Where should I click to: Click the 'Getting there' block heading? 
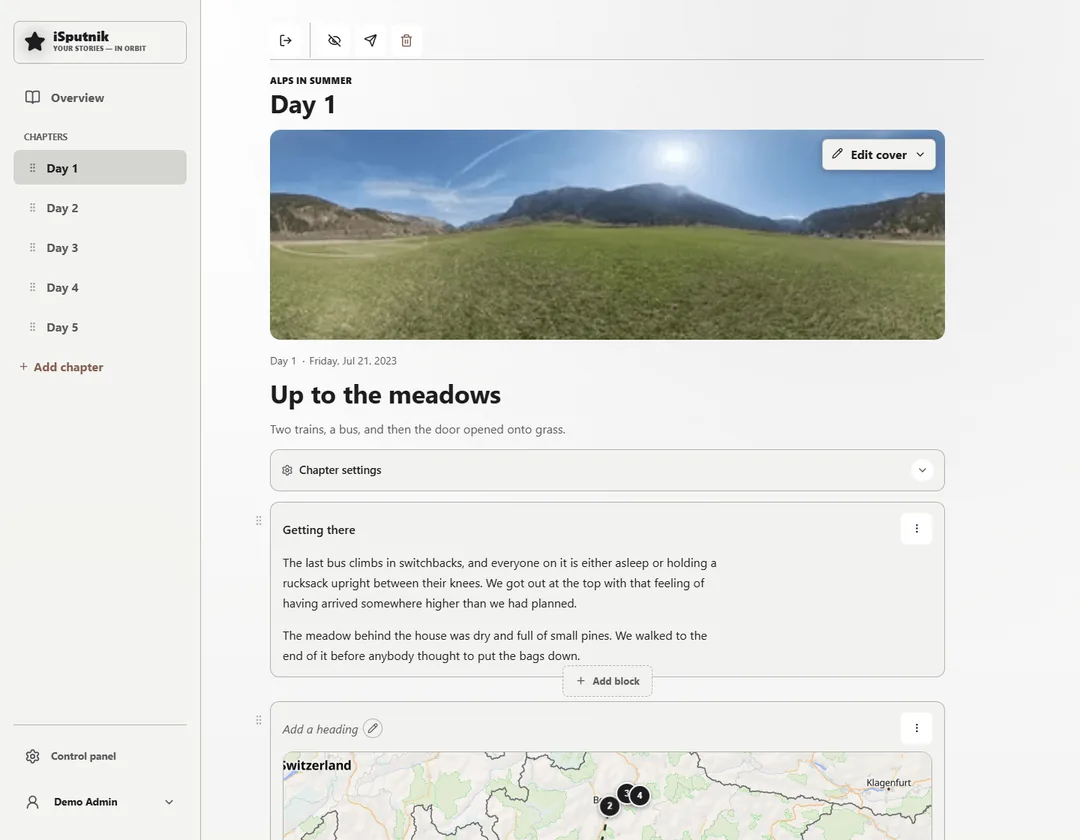click(319, 530)
